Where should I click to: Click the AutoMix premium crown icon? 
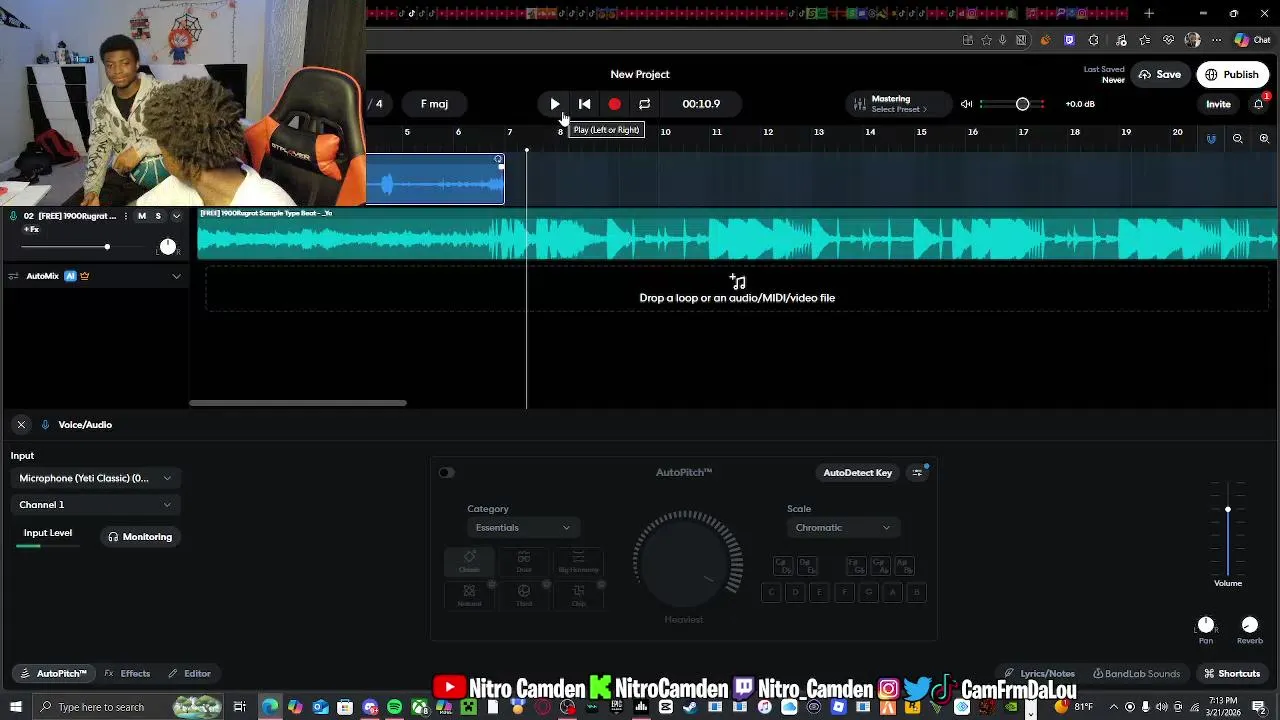coord(84,276)
